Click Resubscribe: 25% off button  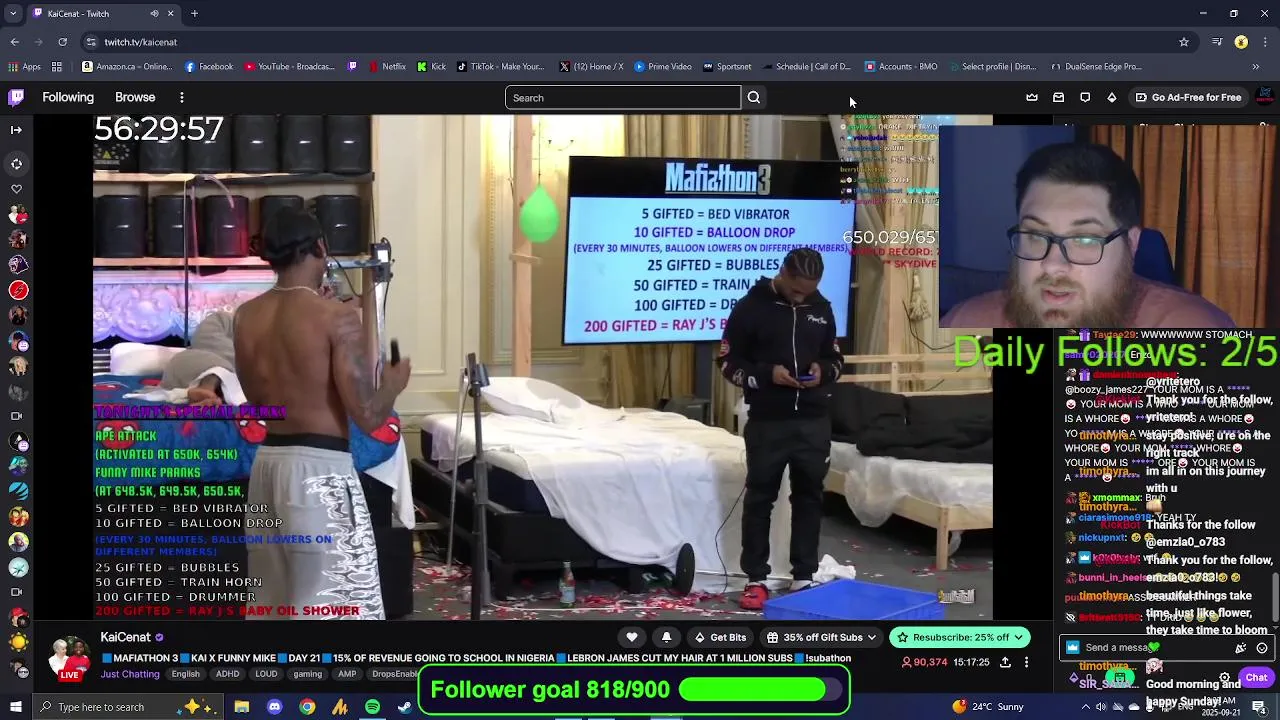(x=959, y=637)
